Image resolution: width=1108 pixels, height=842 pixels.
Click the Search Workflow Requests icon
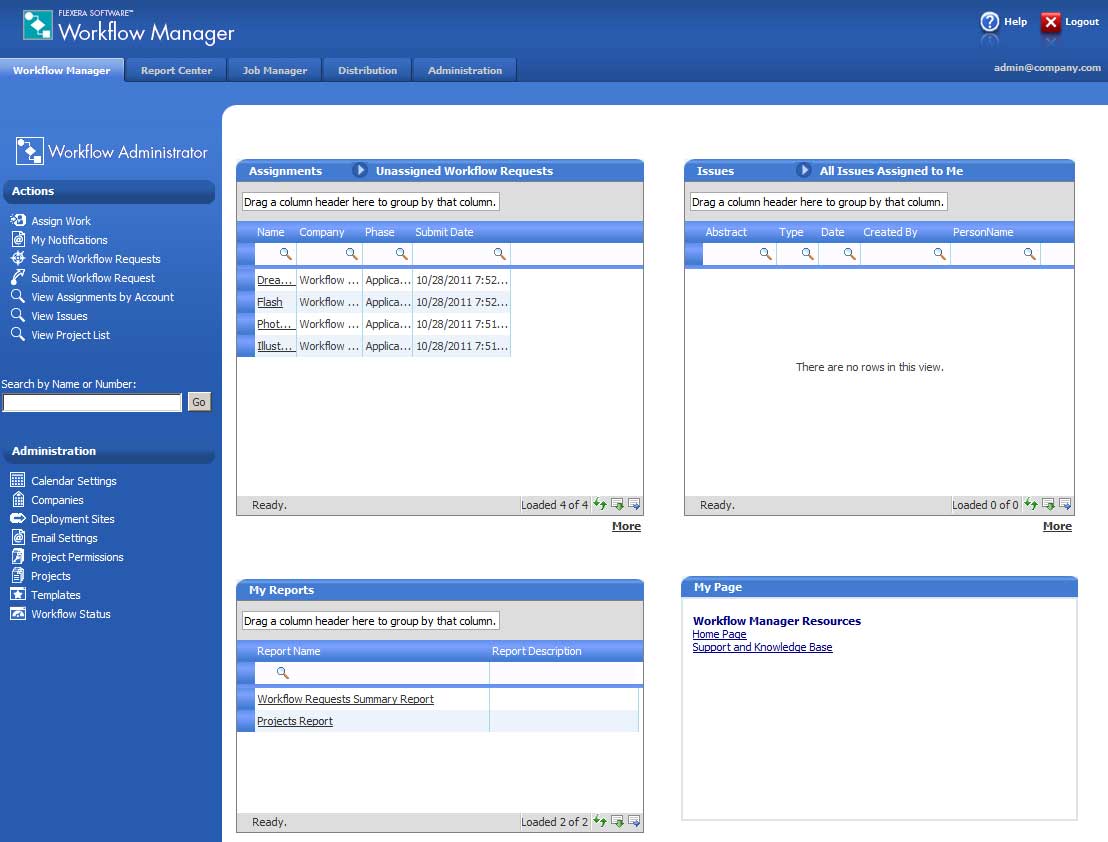pyautogui.click(x=18, y=259)
